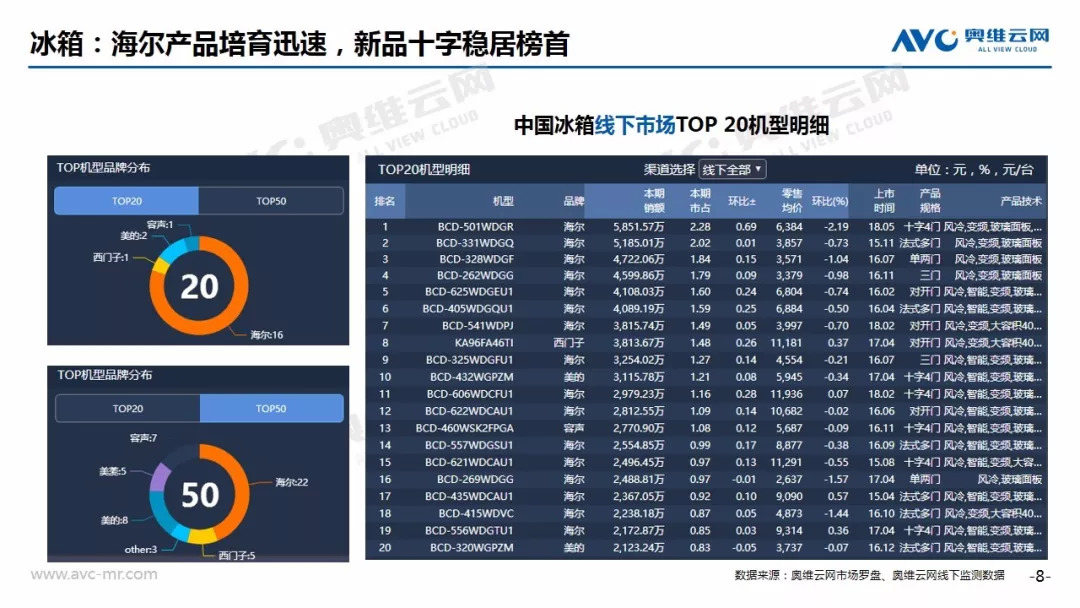1080x608 pixels.
Task: Select model BCD-325WDGFU1 in the table
Action: [x=470, y=359]
